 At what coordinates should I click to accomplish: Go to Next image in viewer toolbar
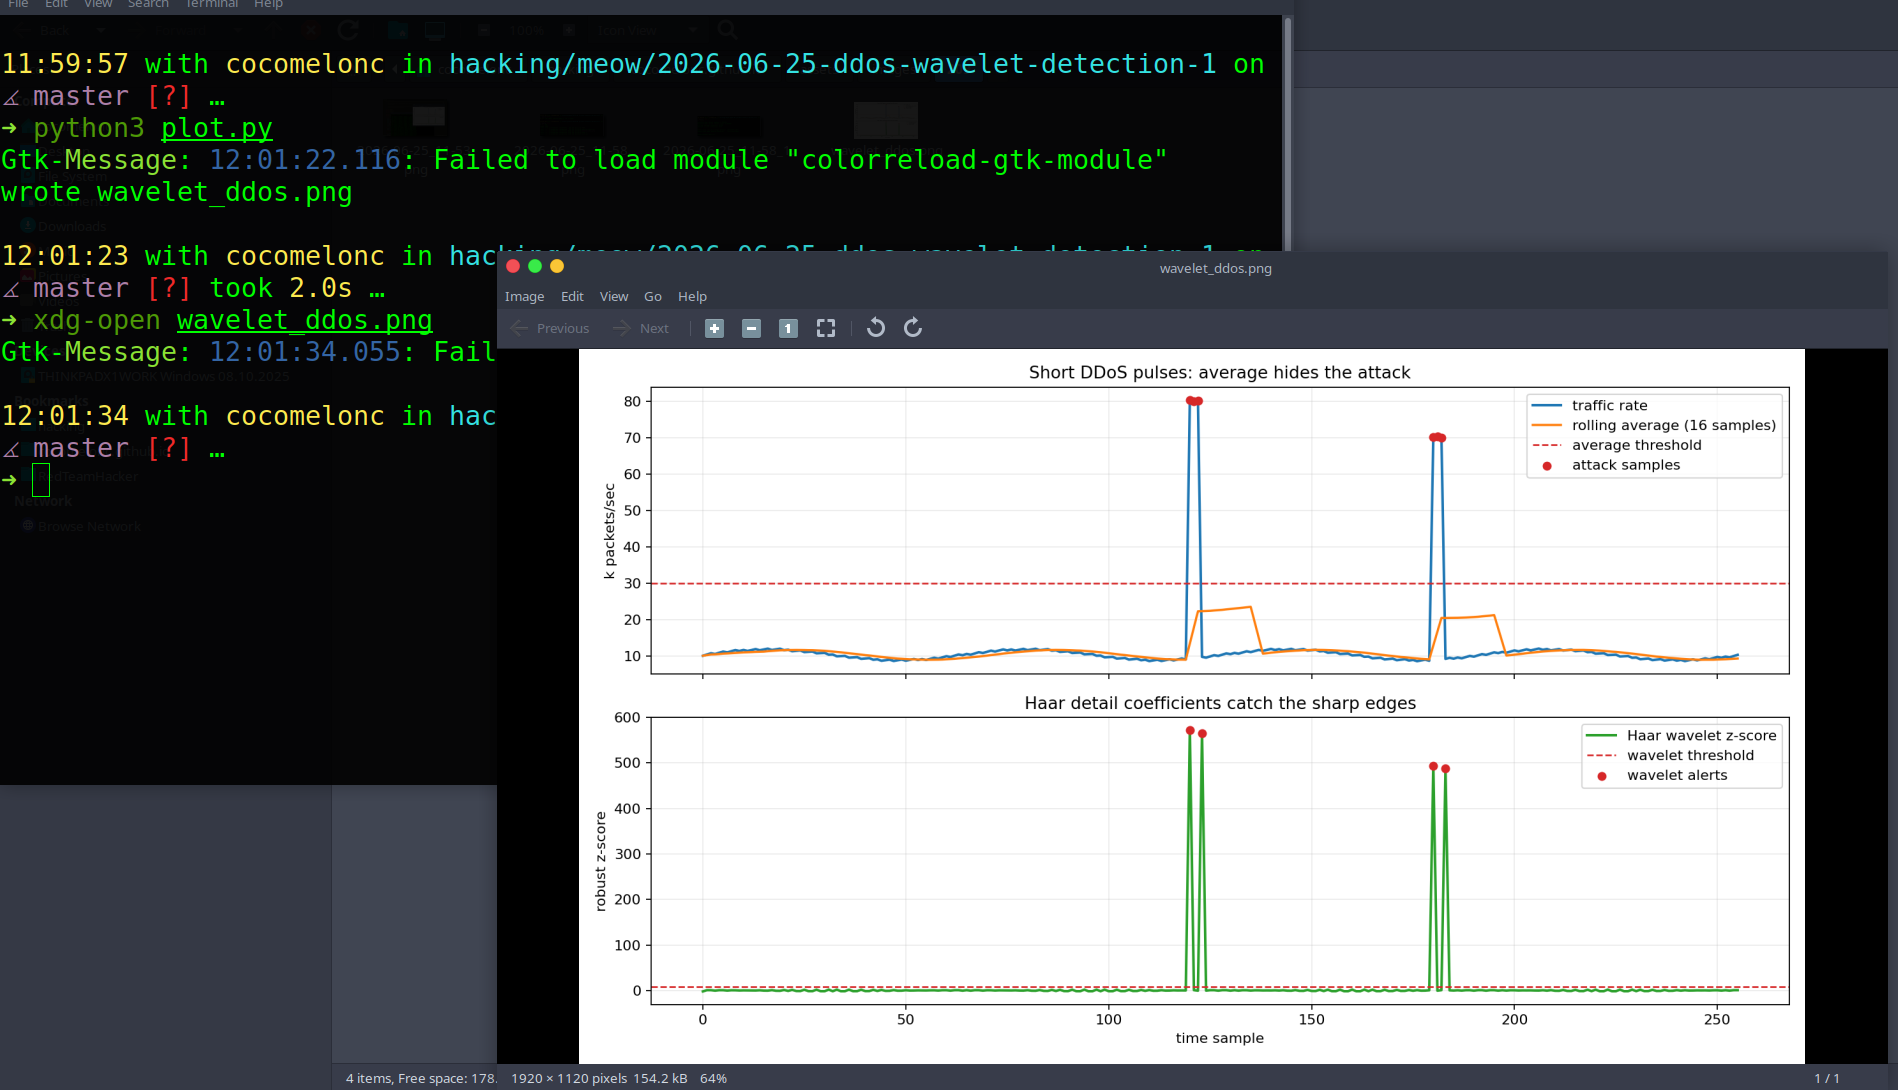tap(641, 328)
